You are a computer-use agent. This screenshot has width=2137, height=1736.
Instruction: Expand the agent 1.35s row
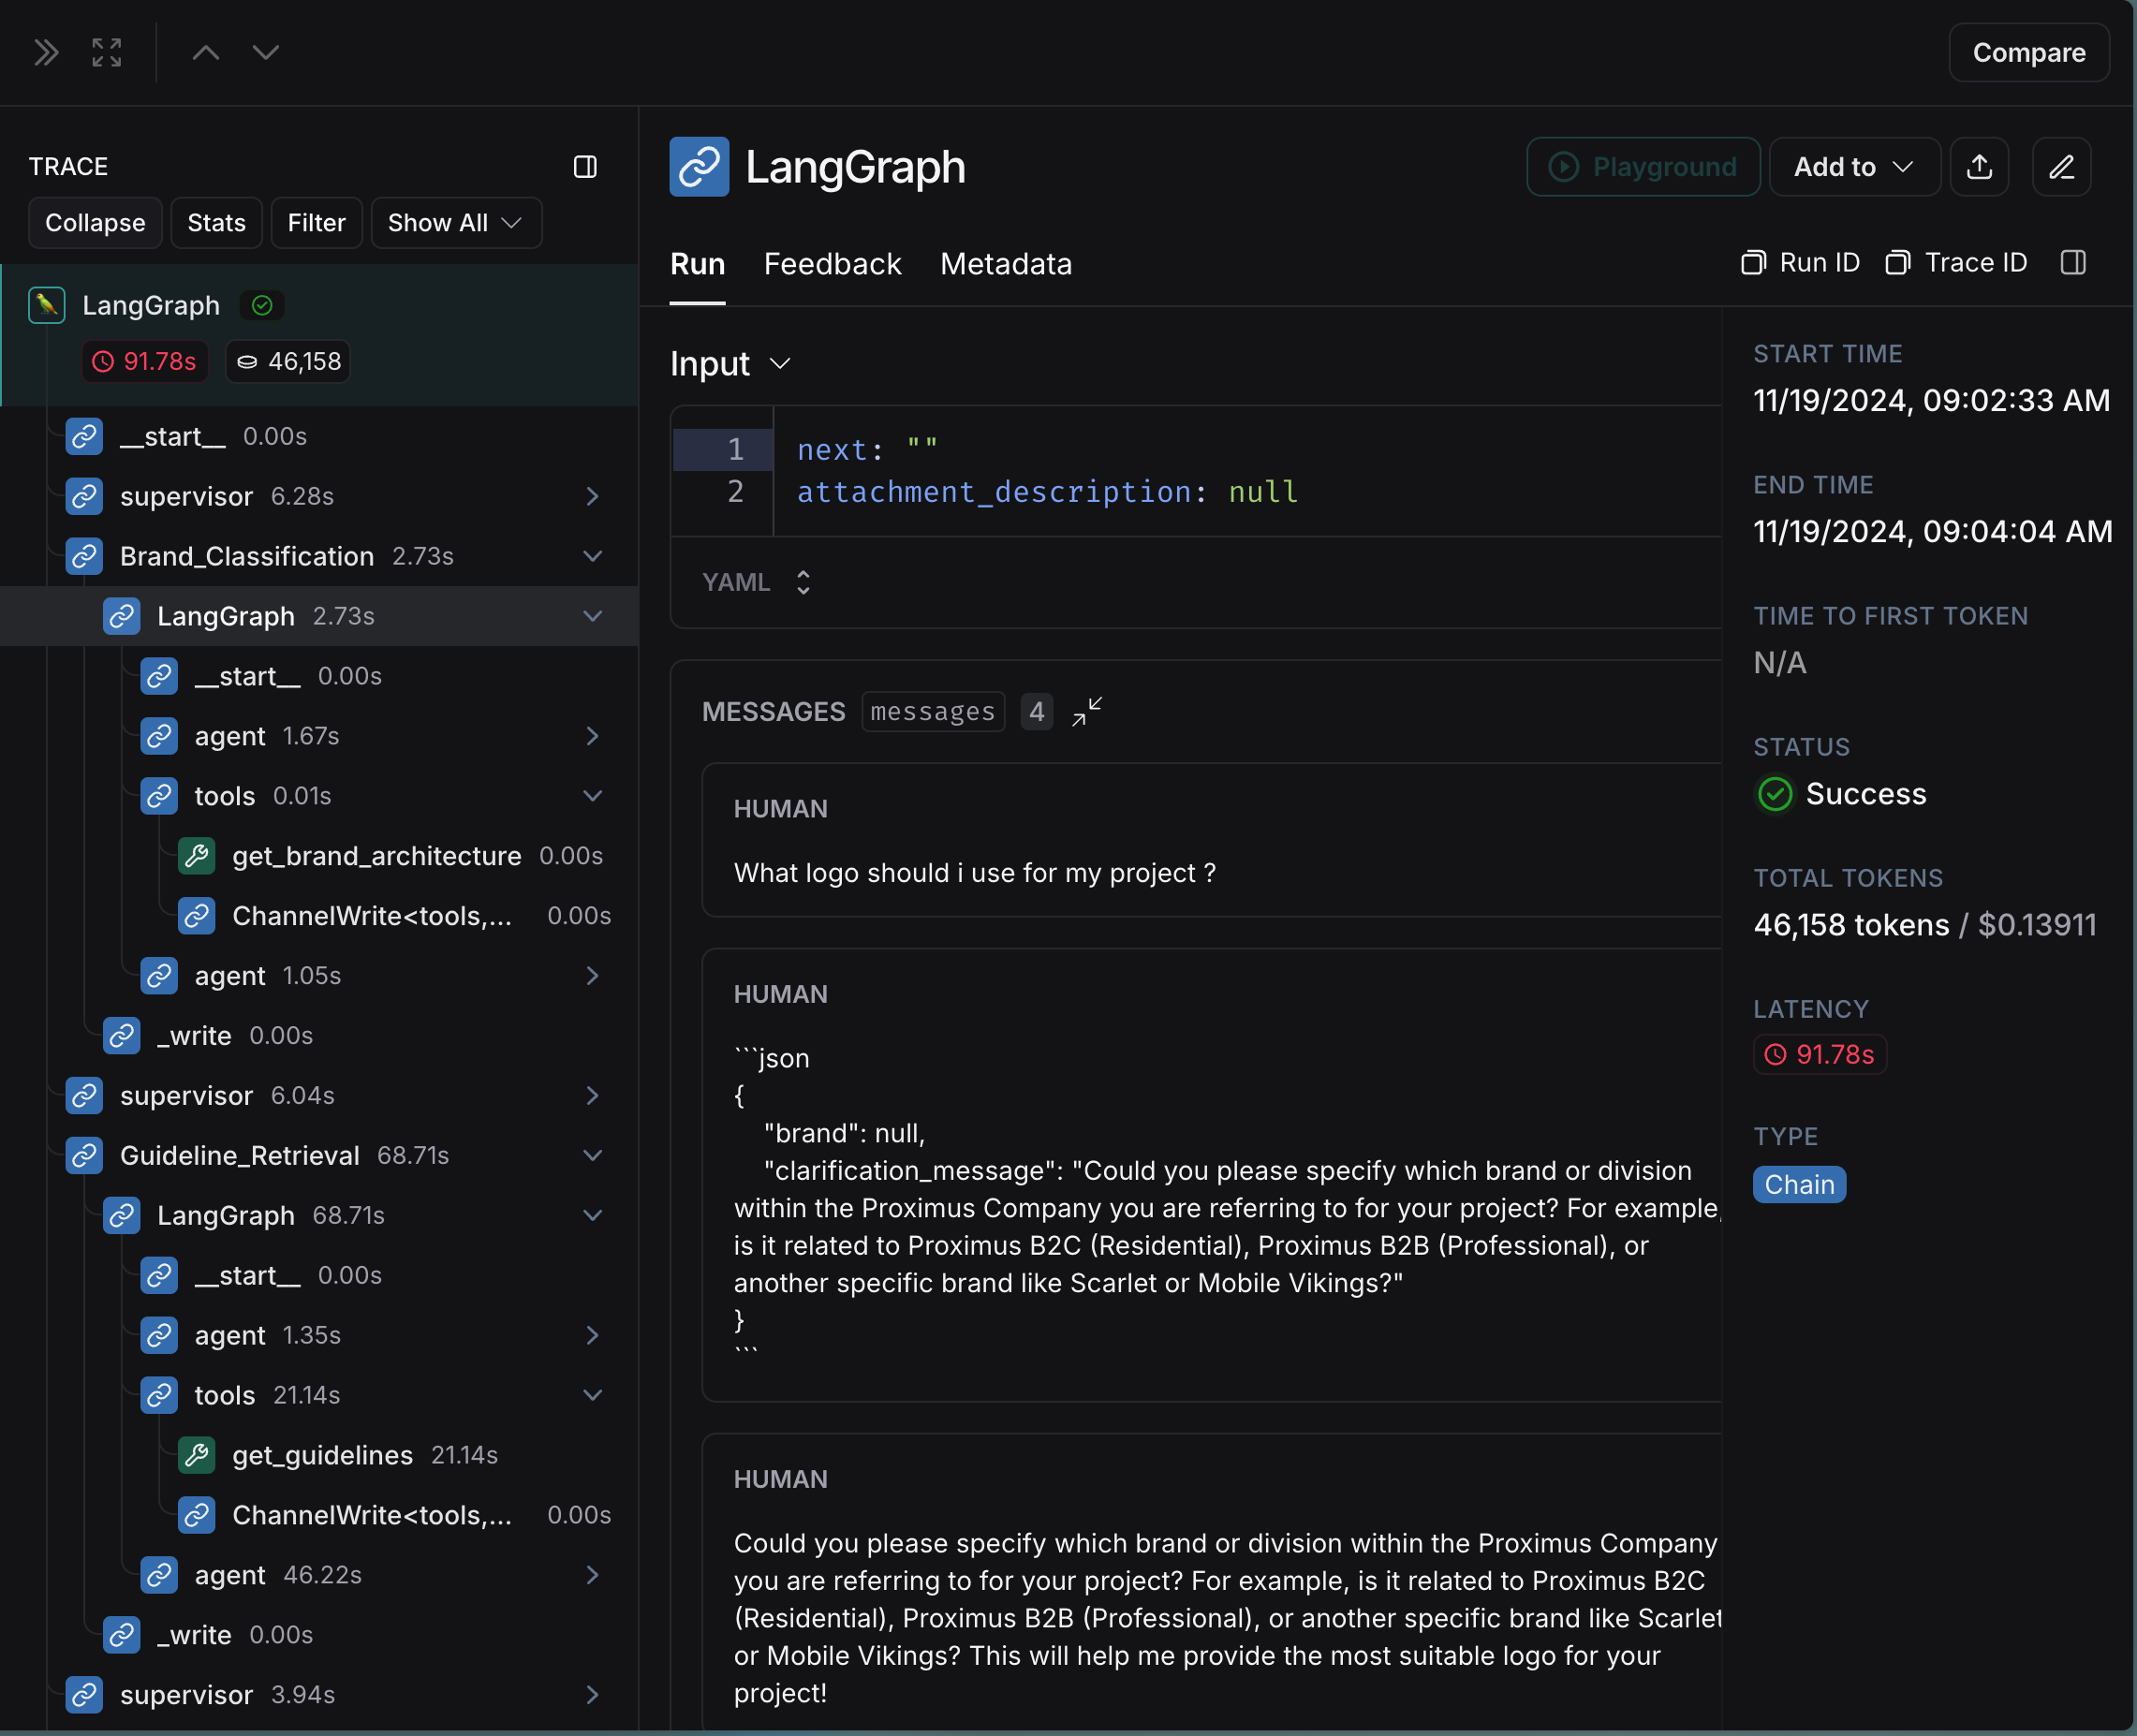coord(592,1336)
